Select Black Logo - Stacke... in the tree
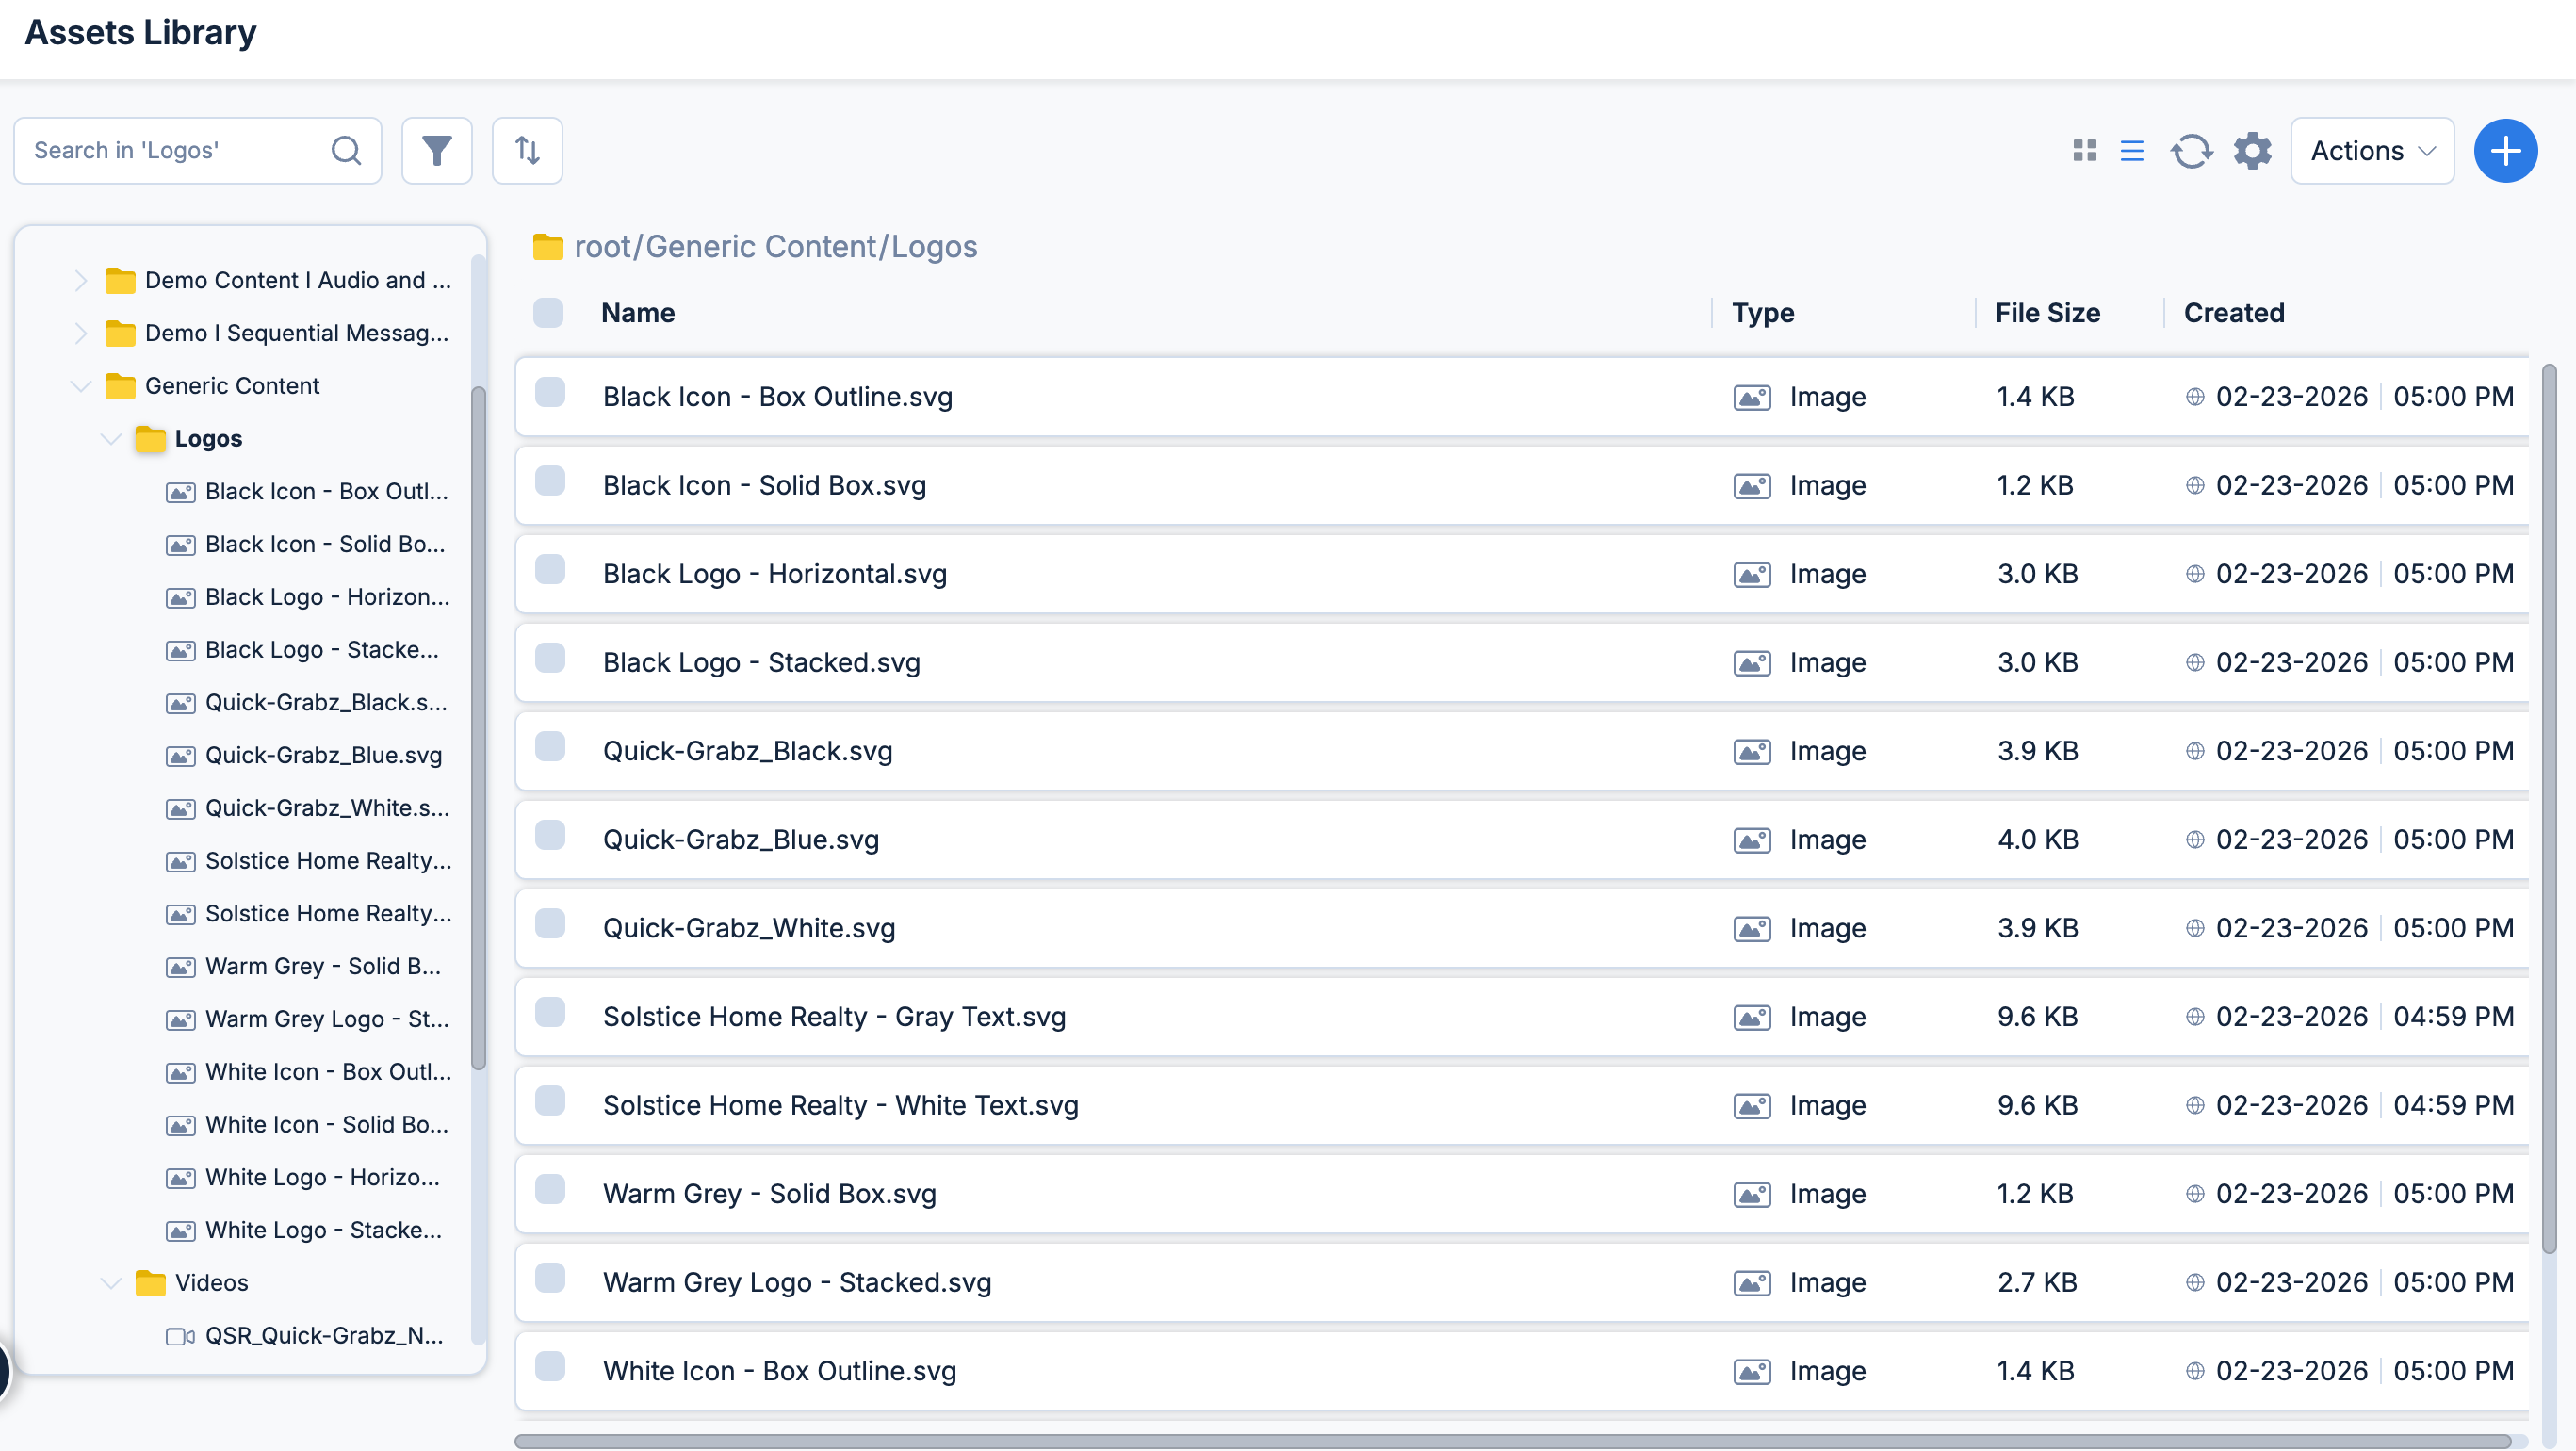The height and width of the screenshot is (1451, 2576). point(322,650)
